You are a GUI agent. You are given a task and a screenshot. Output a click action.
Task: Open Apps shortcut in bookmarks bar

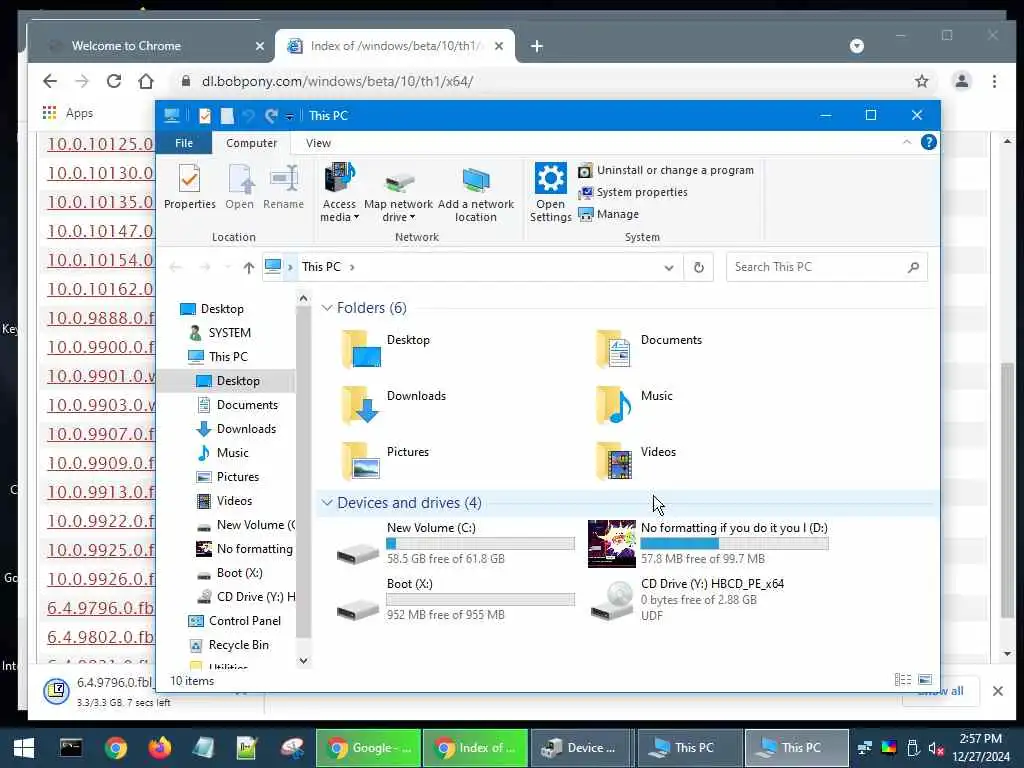tap(68, 113)
